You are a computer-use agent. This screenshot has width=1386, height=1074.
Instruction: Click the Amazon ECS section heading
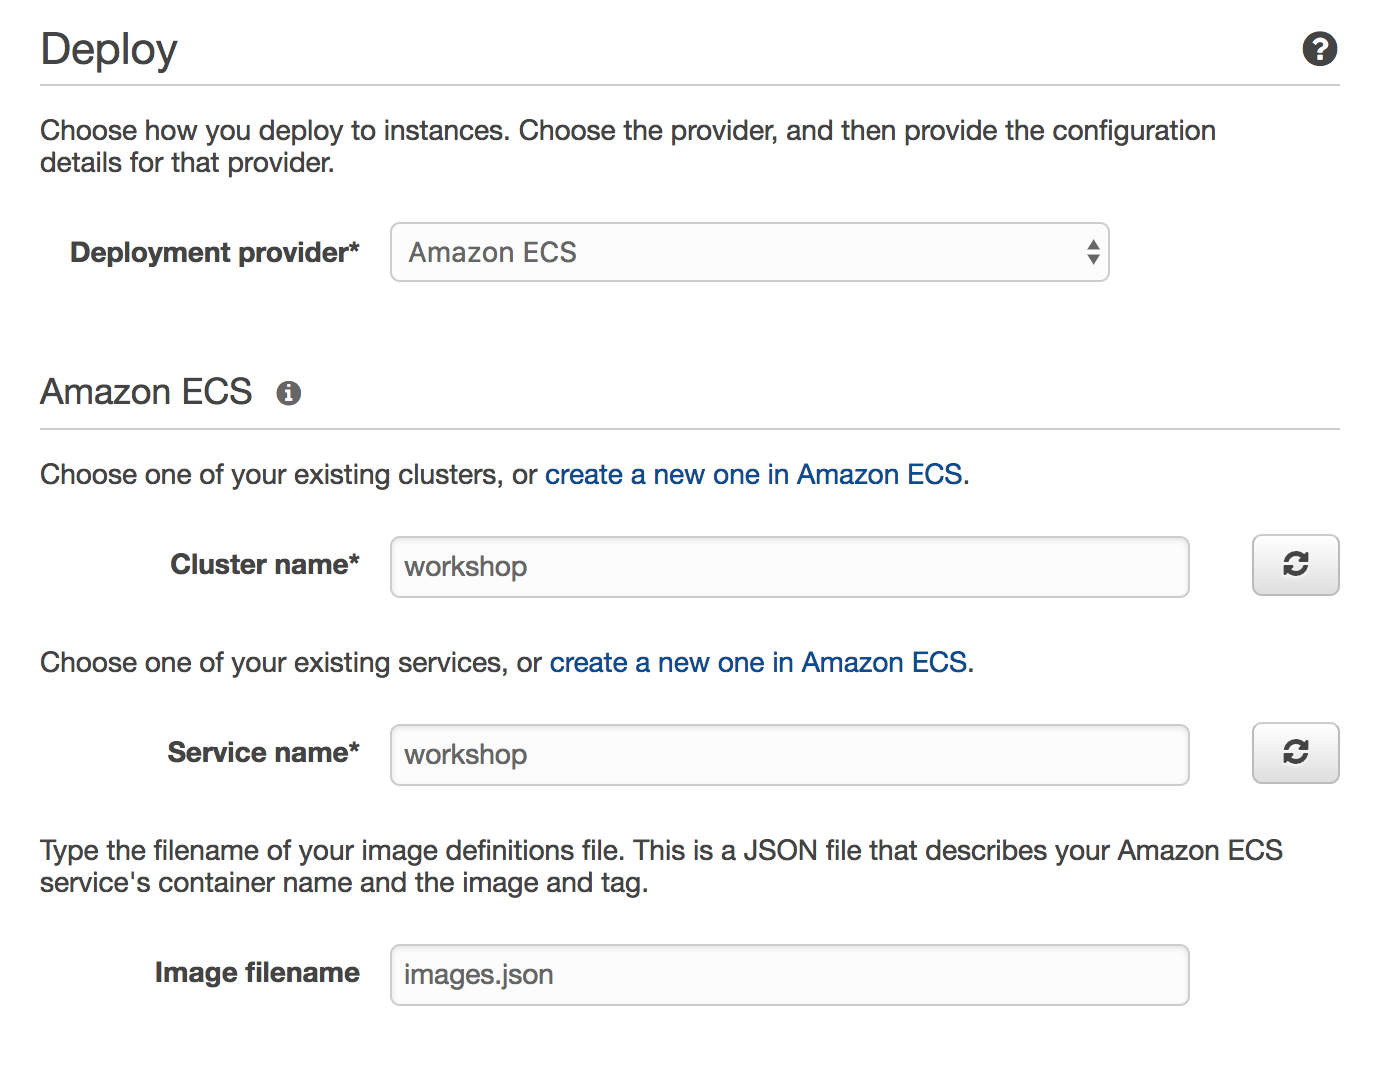click(x=146, y=392)
